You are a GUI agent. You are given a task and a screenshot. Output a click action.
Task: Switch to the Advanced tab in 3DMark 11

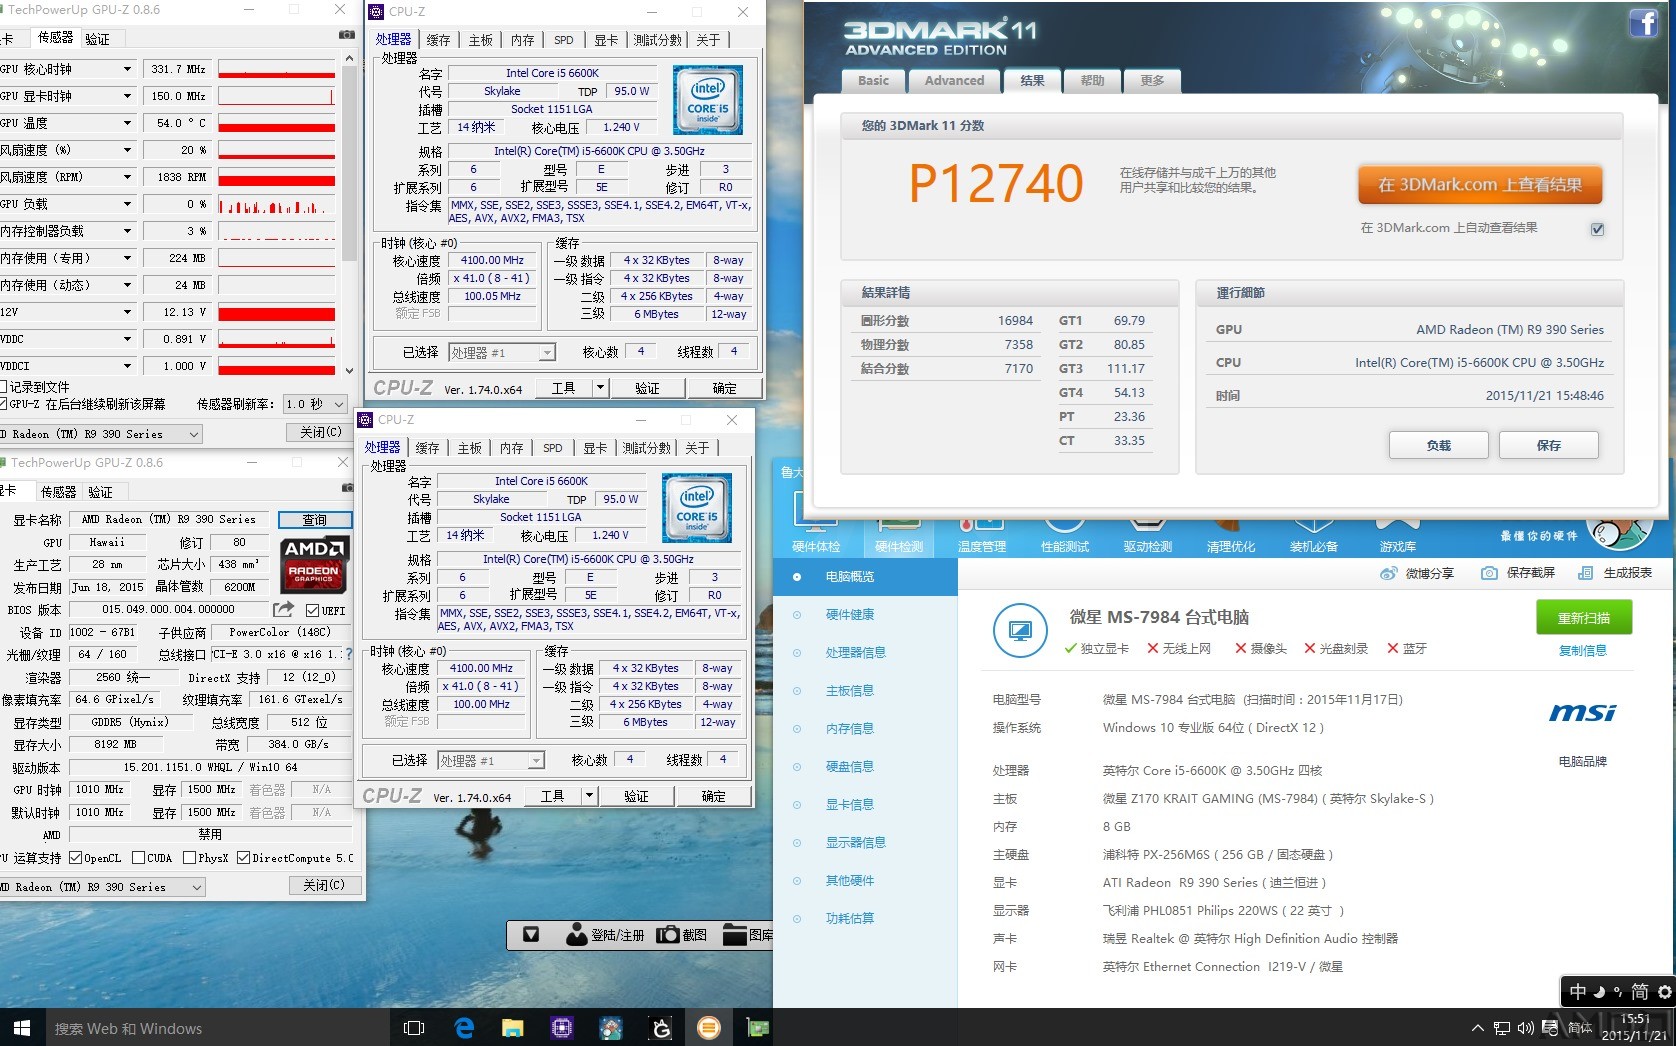(x=954, y=81)
